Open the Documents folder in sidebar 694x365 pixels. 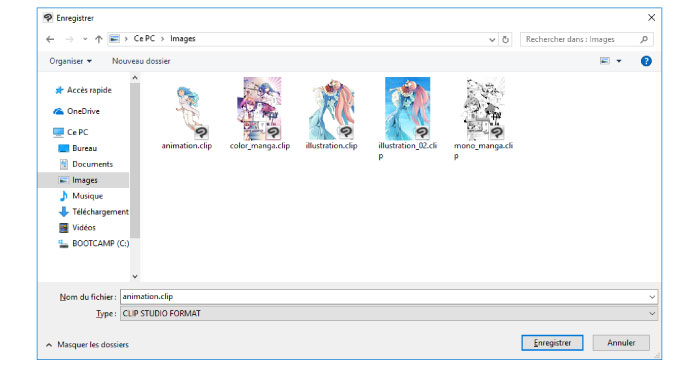tap(93, 164)
